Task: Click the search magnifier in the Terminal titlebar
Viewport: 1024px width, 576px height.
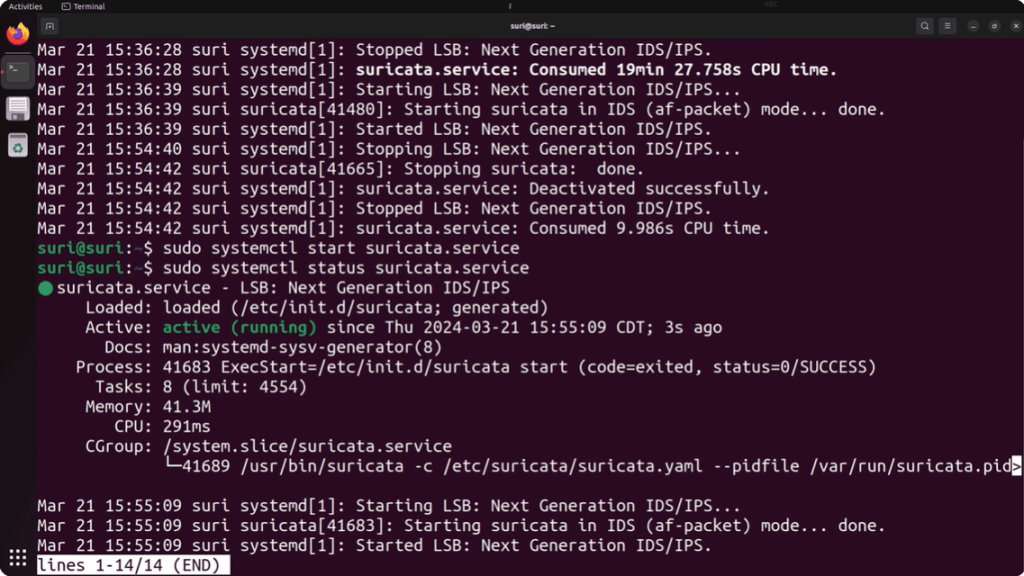Action: [925, 25]
